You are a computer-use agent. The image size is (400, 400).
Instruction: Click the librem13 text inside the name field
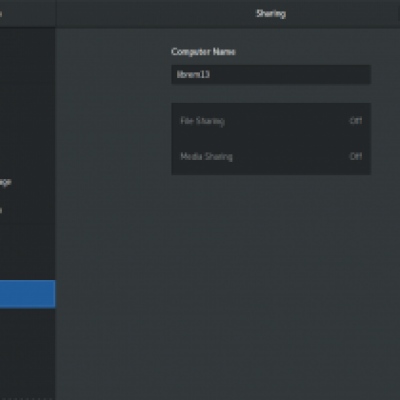coord(193,74)
